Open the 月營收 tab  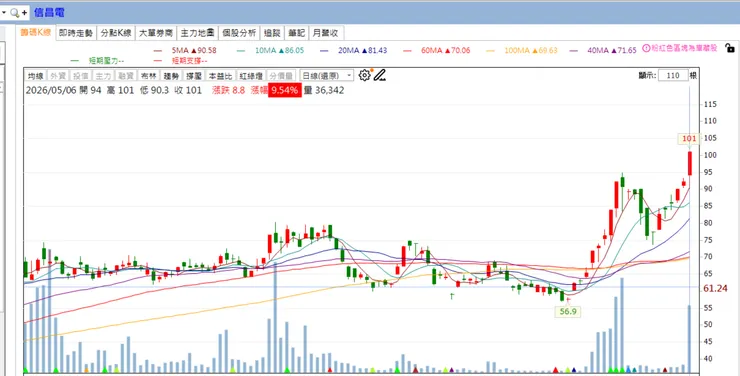pos(326,33)
